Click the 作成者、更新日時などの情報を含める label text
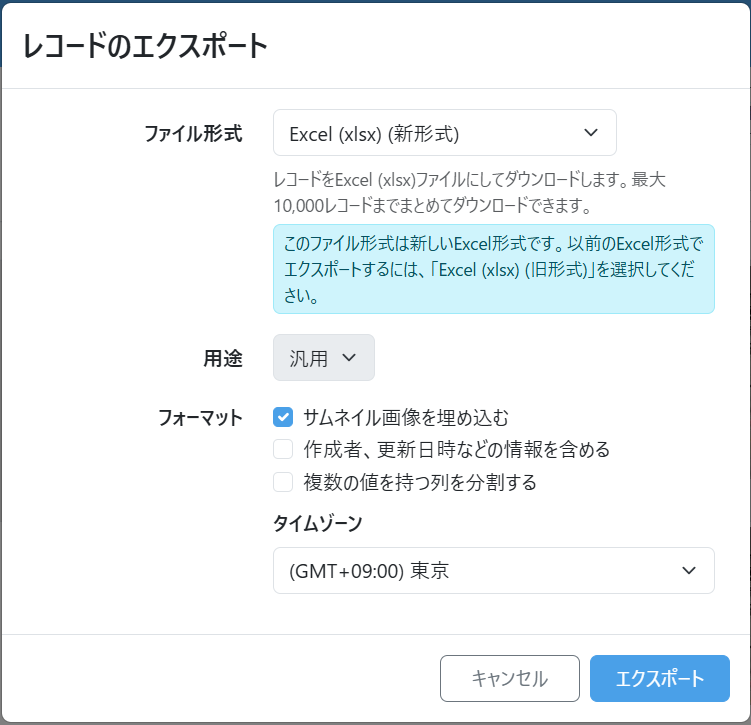This screenshot has height=725, width=751. 456,449
